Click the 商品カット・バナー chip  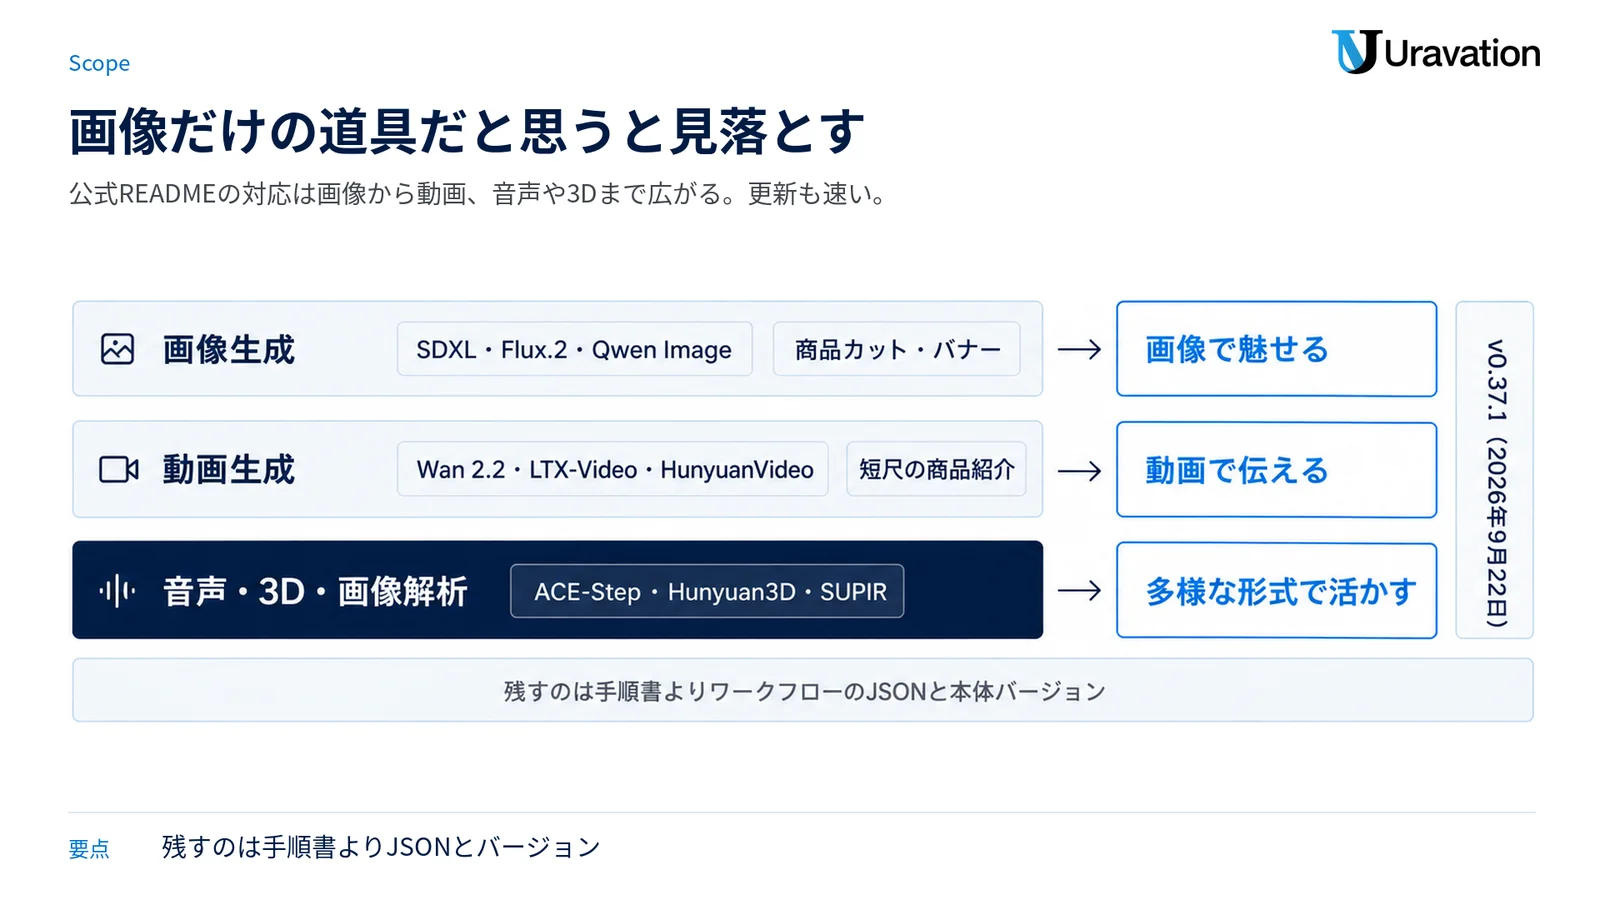[897, 349]
